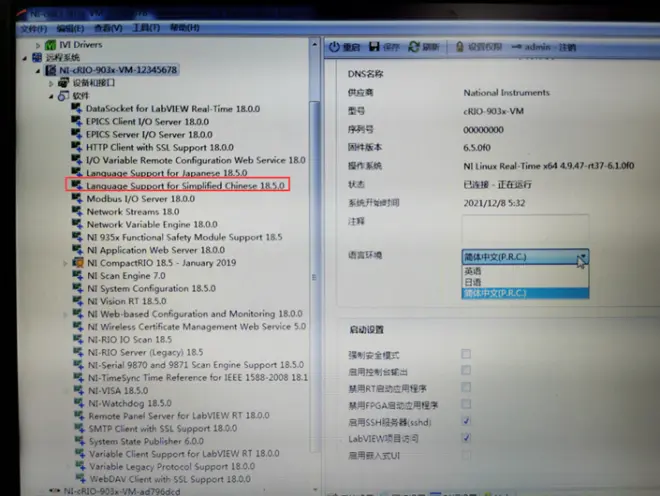Click icon beside NI Scan Engine 7.0
Screen dimensions: 660x496
pyautogui.click(x=78, y=275)
